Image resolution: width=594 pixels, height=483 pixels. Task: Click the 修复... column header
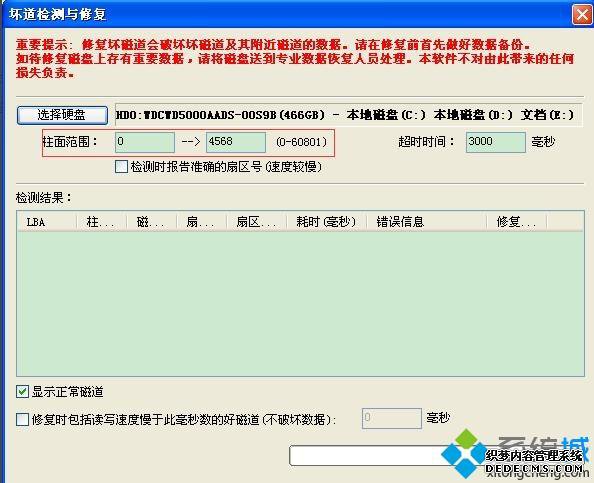(517, 222)
